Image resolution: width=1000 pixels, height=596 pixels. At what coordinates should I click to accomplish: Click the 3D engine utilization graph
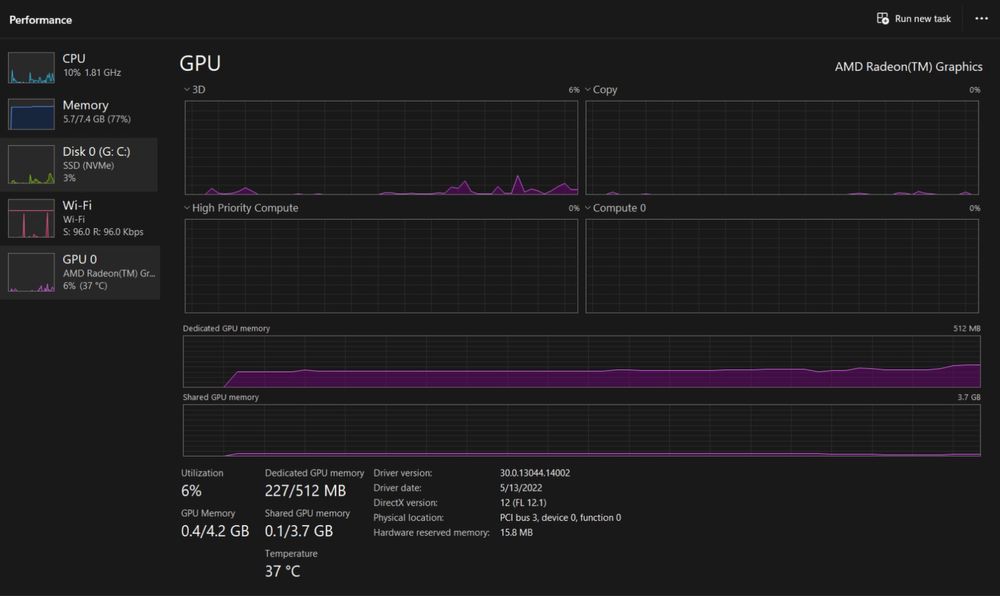[x=381, y=147]
